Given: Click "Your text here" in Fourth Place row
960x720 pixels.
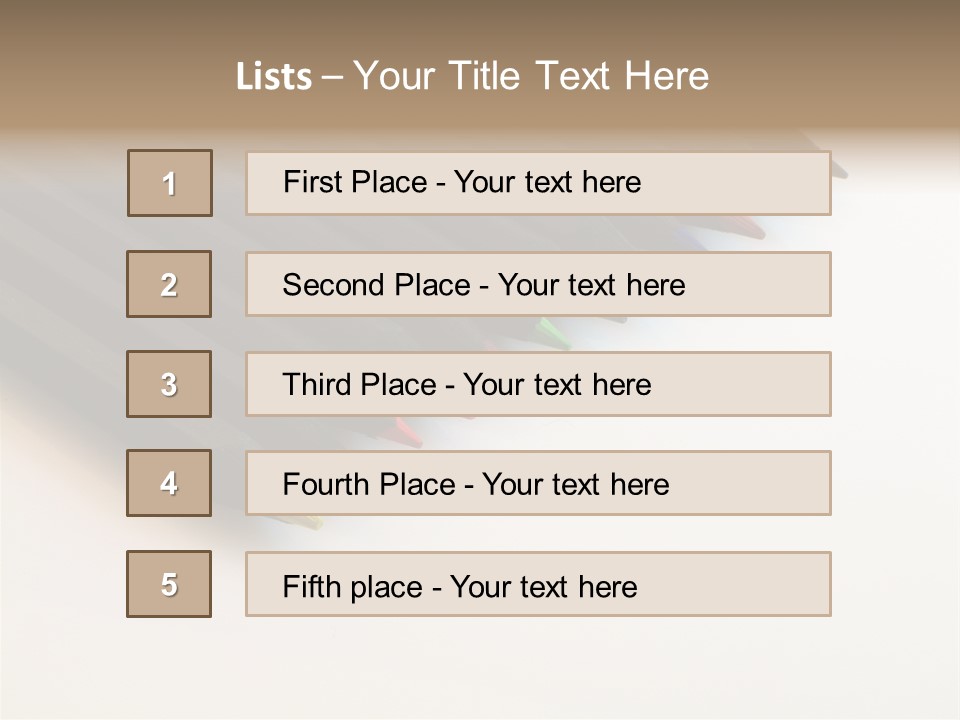Looking at the screenshot, I should pos(575,485).
